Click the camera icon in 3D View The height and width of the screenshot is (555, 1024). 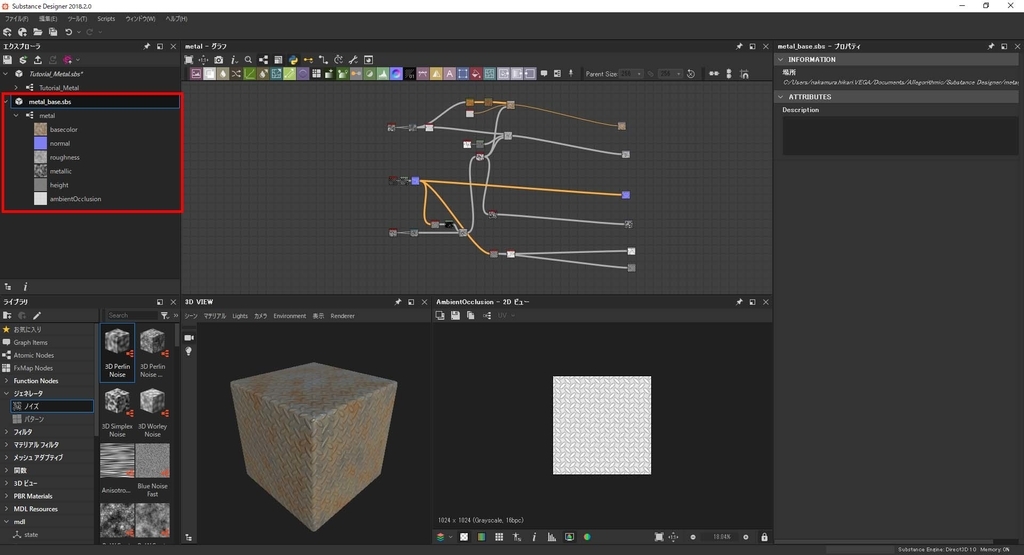point(189,338)
